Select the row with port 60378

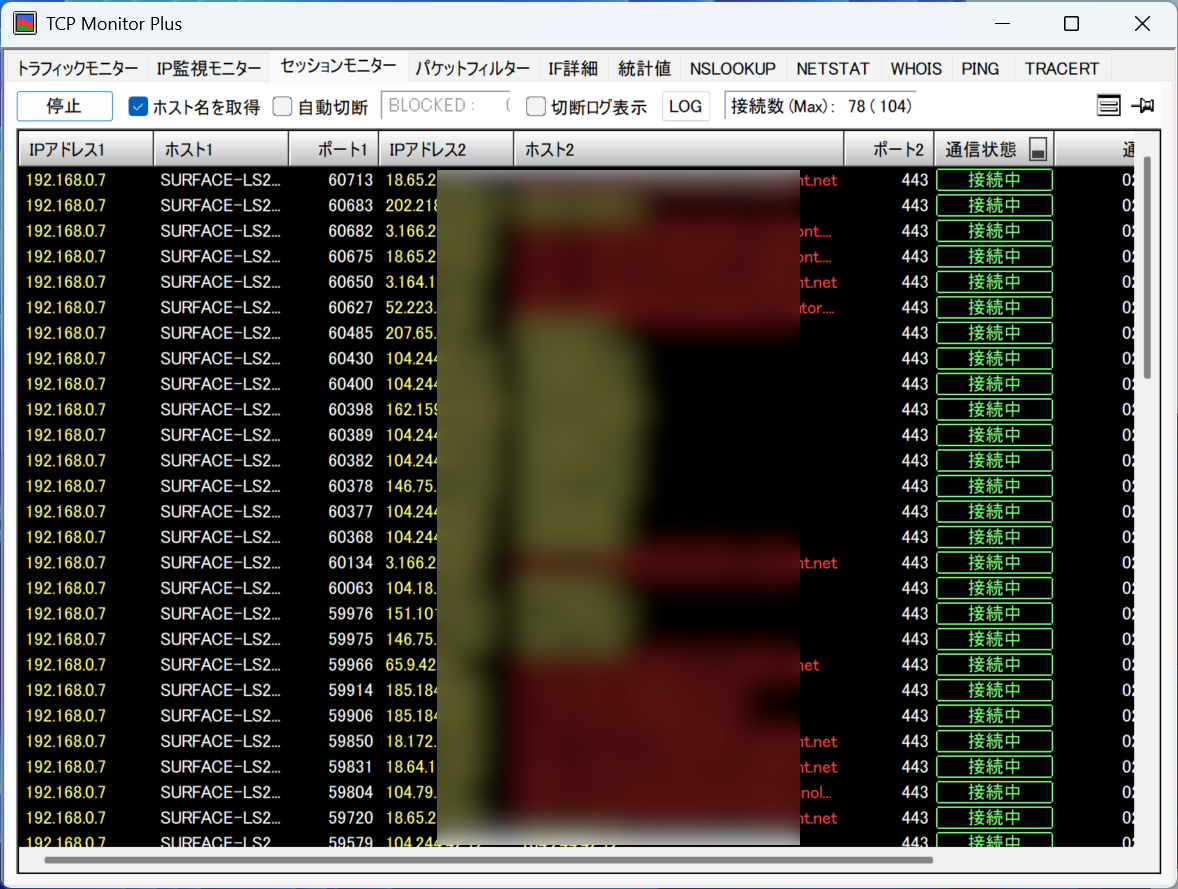[576, 487]
